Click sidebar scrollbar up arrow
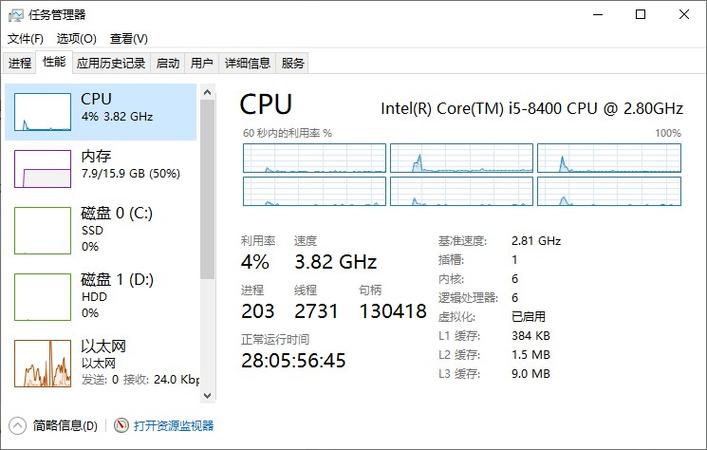 tap(207, 92)
